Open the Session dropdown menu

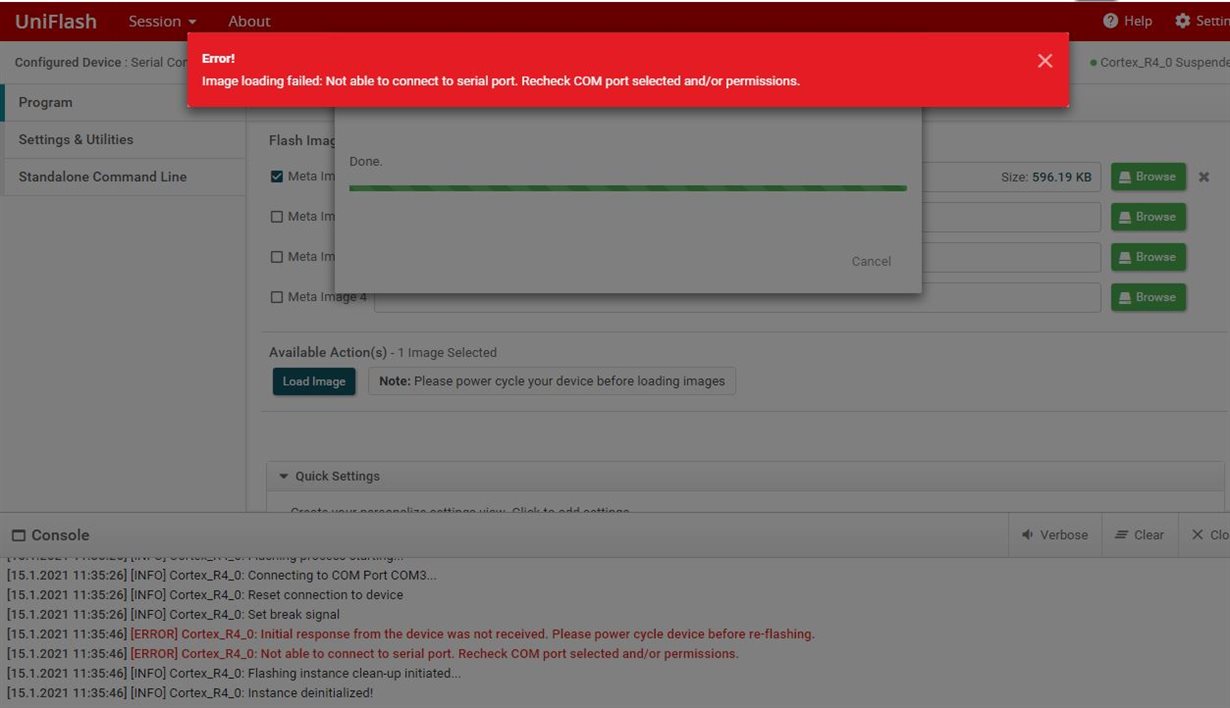162,21
